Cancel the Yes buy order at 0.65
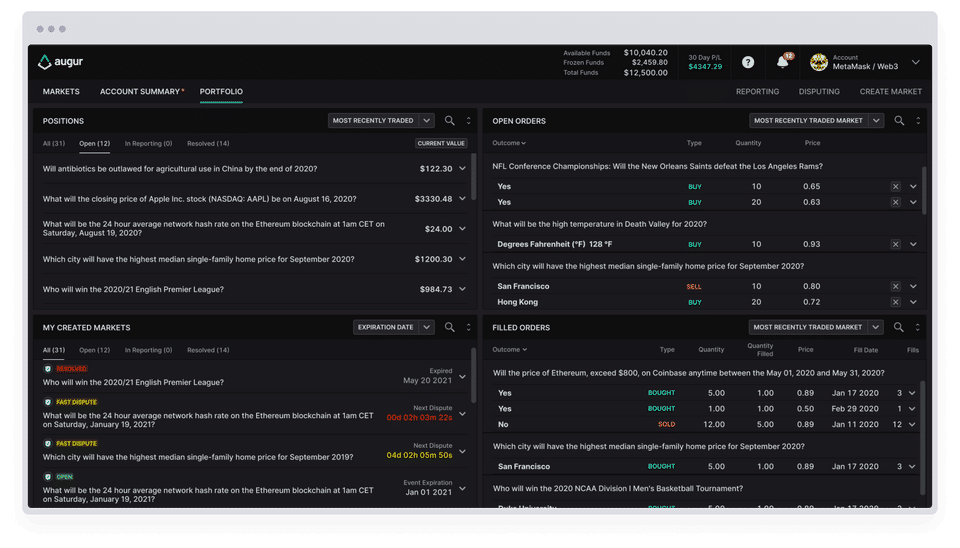The image size is (960, 548). coord(895,186)
